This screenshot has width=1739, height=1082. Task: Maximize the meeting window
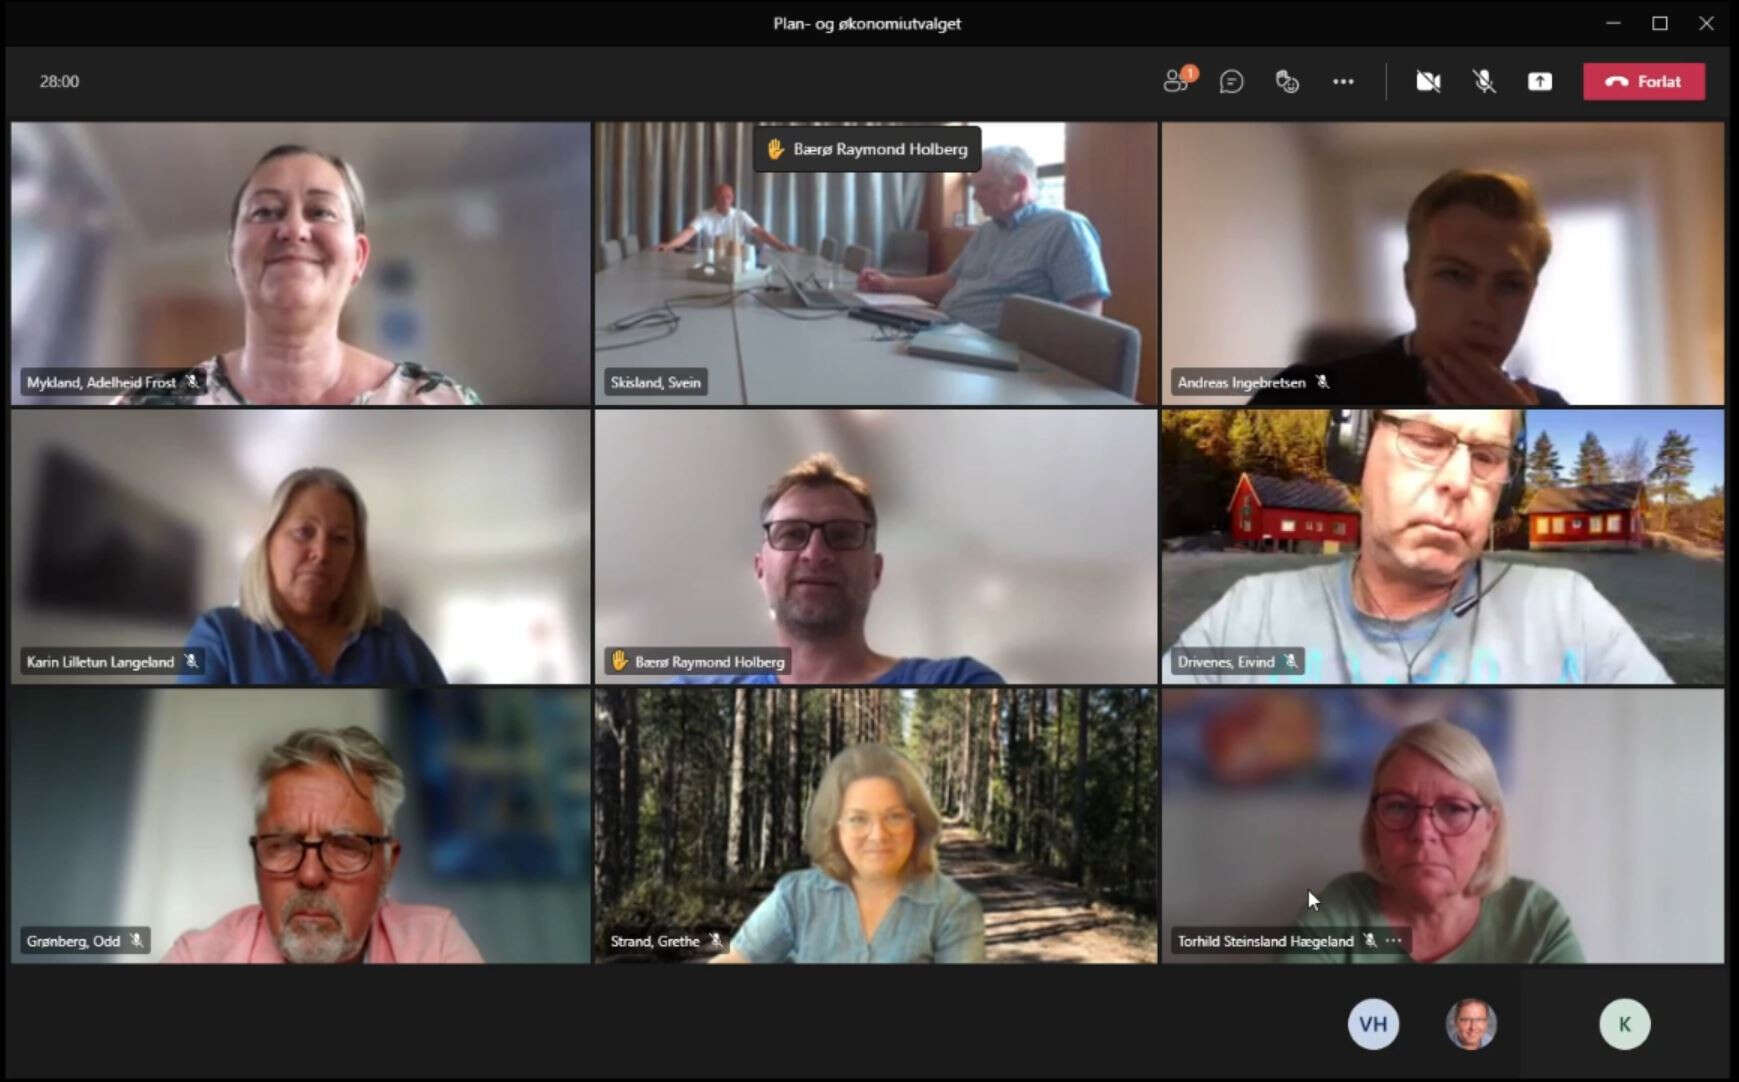click(1659, 23)
